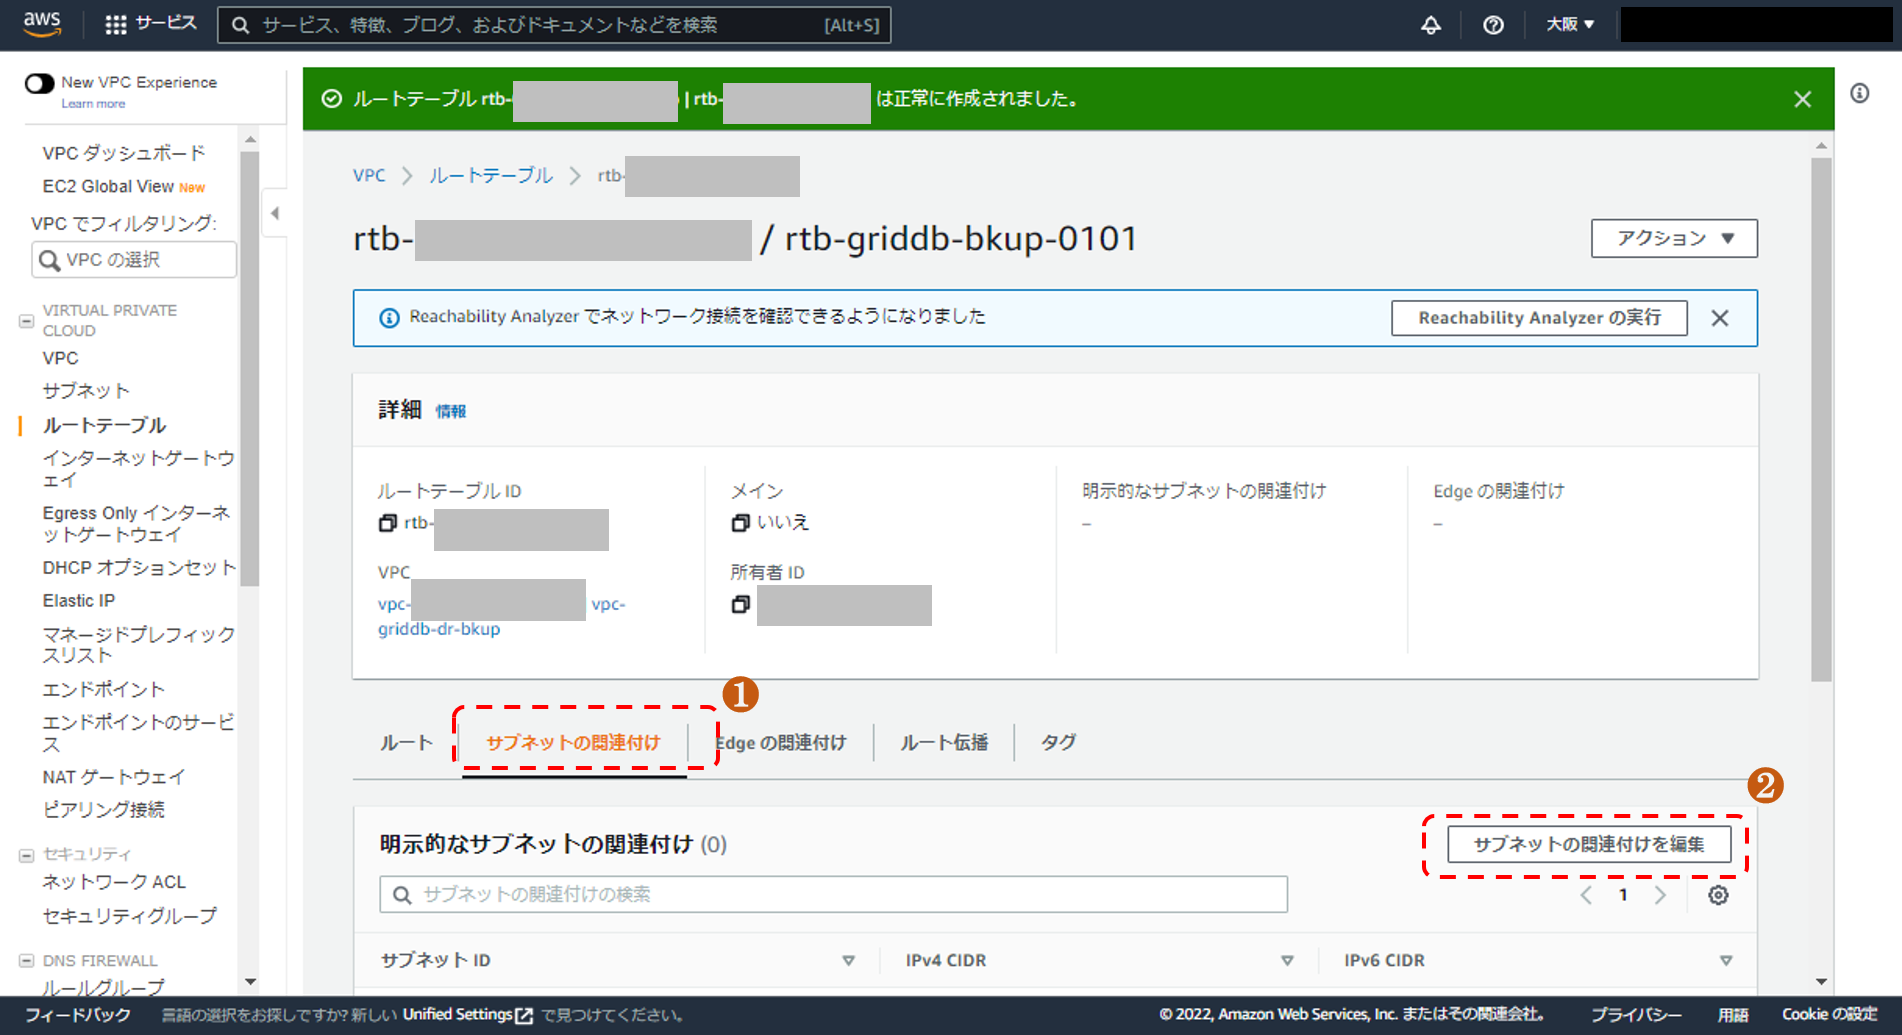Open the services grid menu icon
1902x1035 pixels.
pyautogui.click(x=116, y=25)
